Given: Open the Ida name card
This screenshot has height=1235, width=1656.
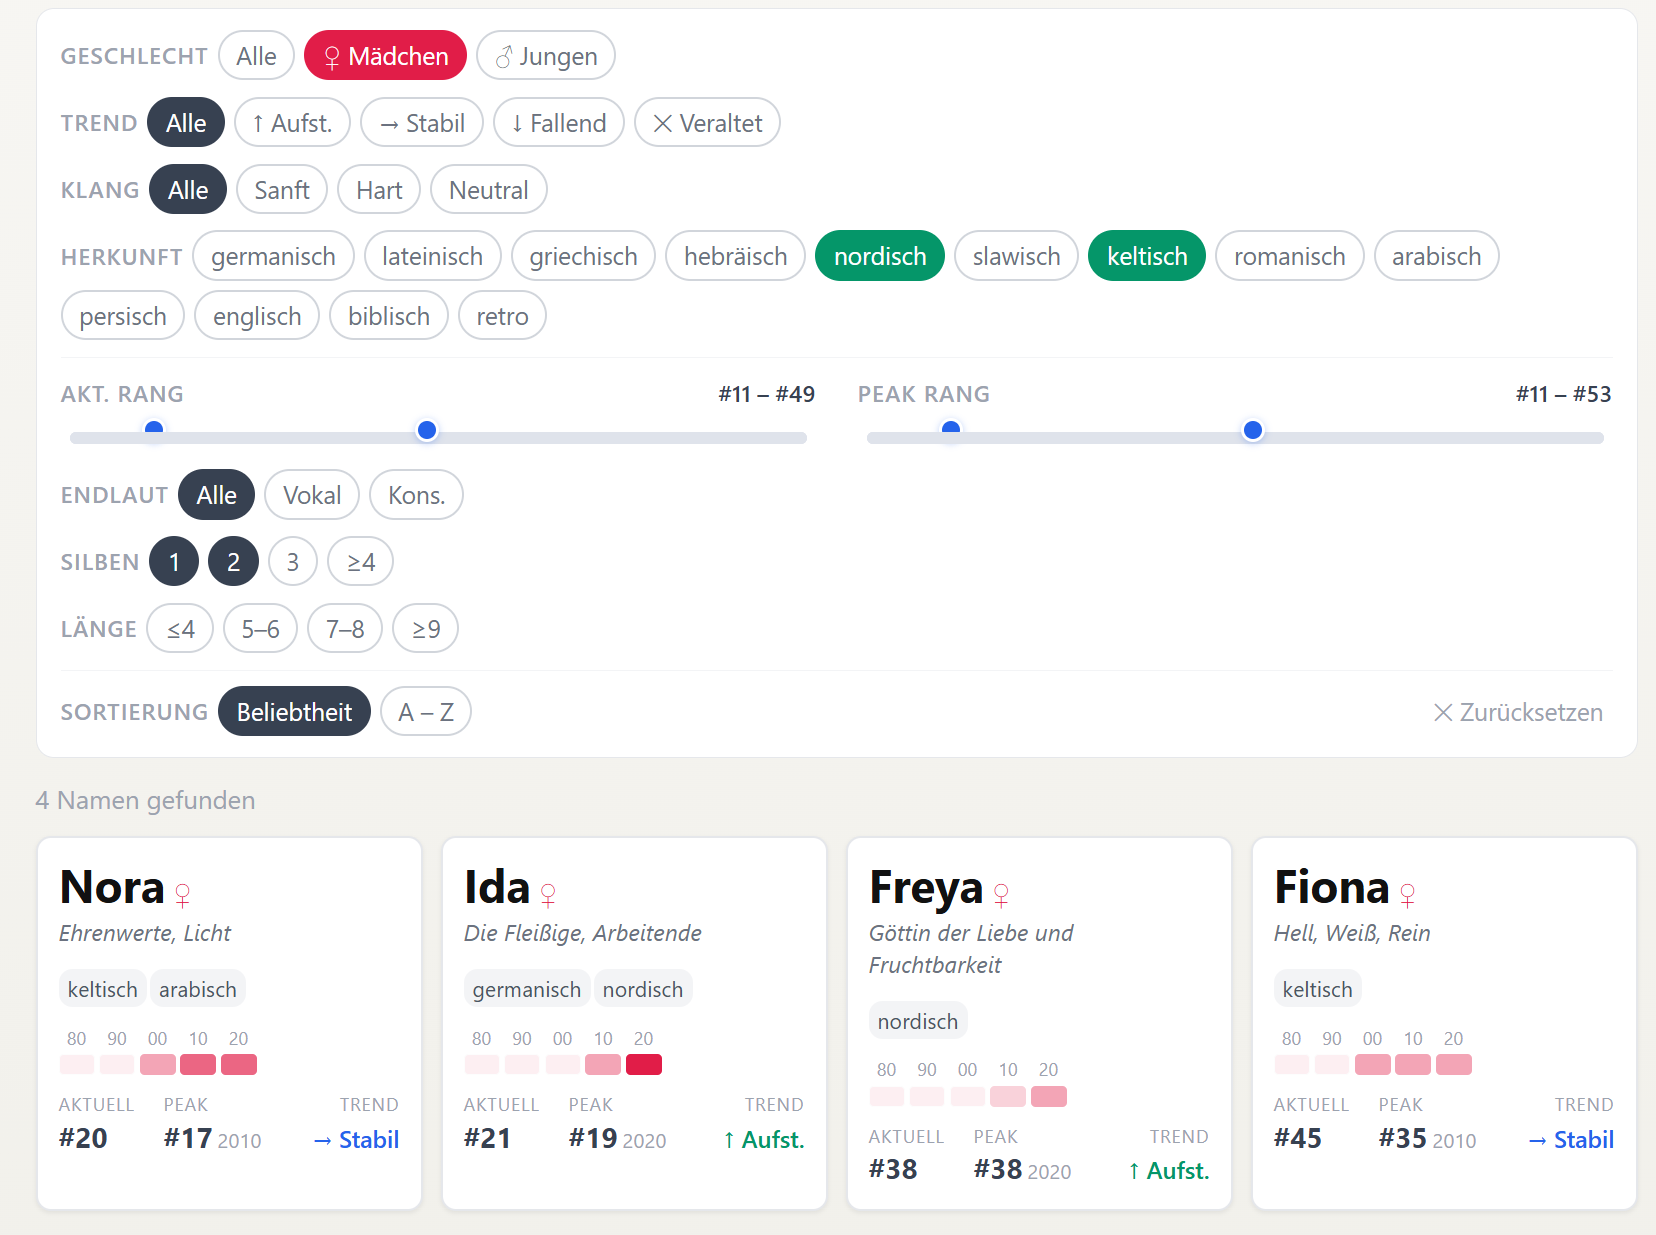Looking at the screenshot, I should click(634, 1023).
